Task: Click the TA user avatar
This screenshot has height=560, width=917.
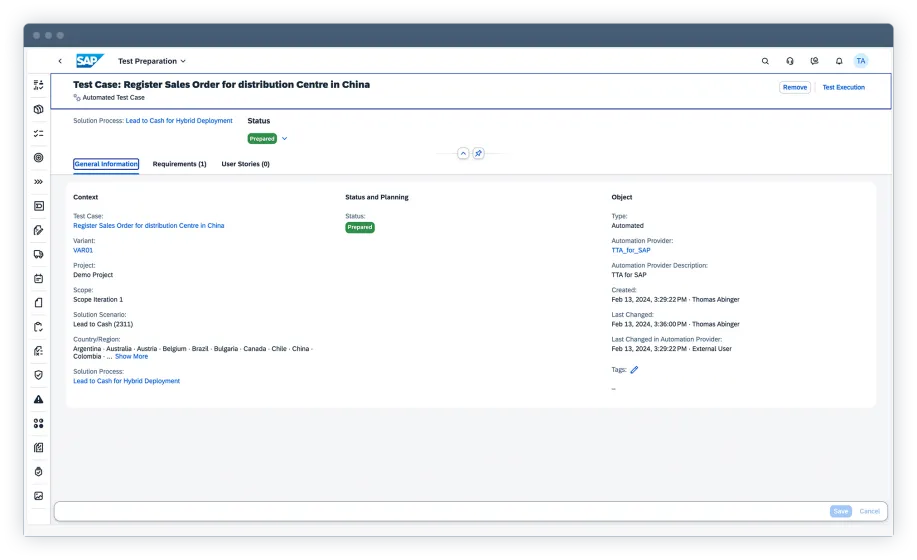Action: point(861,61)
